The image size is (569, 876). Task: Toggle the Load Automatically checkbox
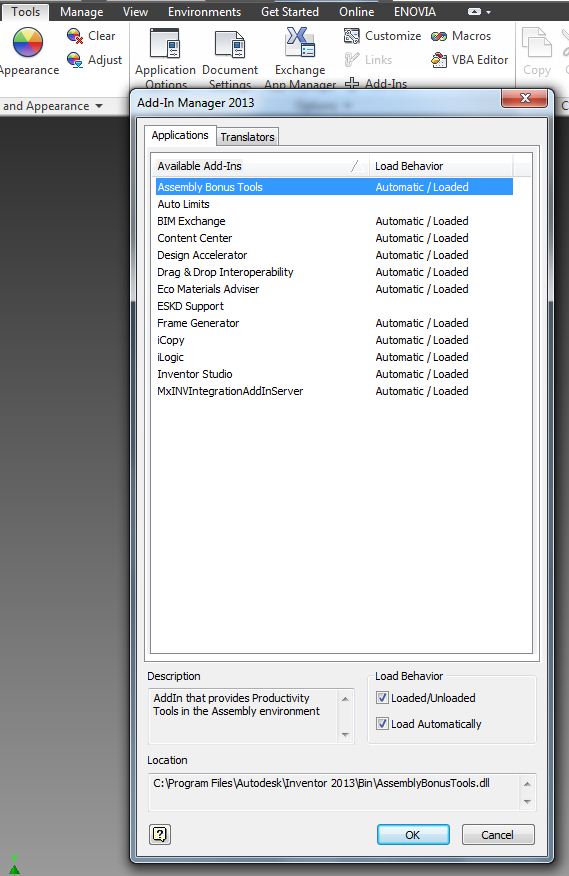pyautogui.click(x=382, y=723)
